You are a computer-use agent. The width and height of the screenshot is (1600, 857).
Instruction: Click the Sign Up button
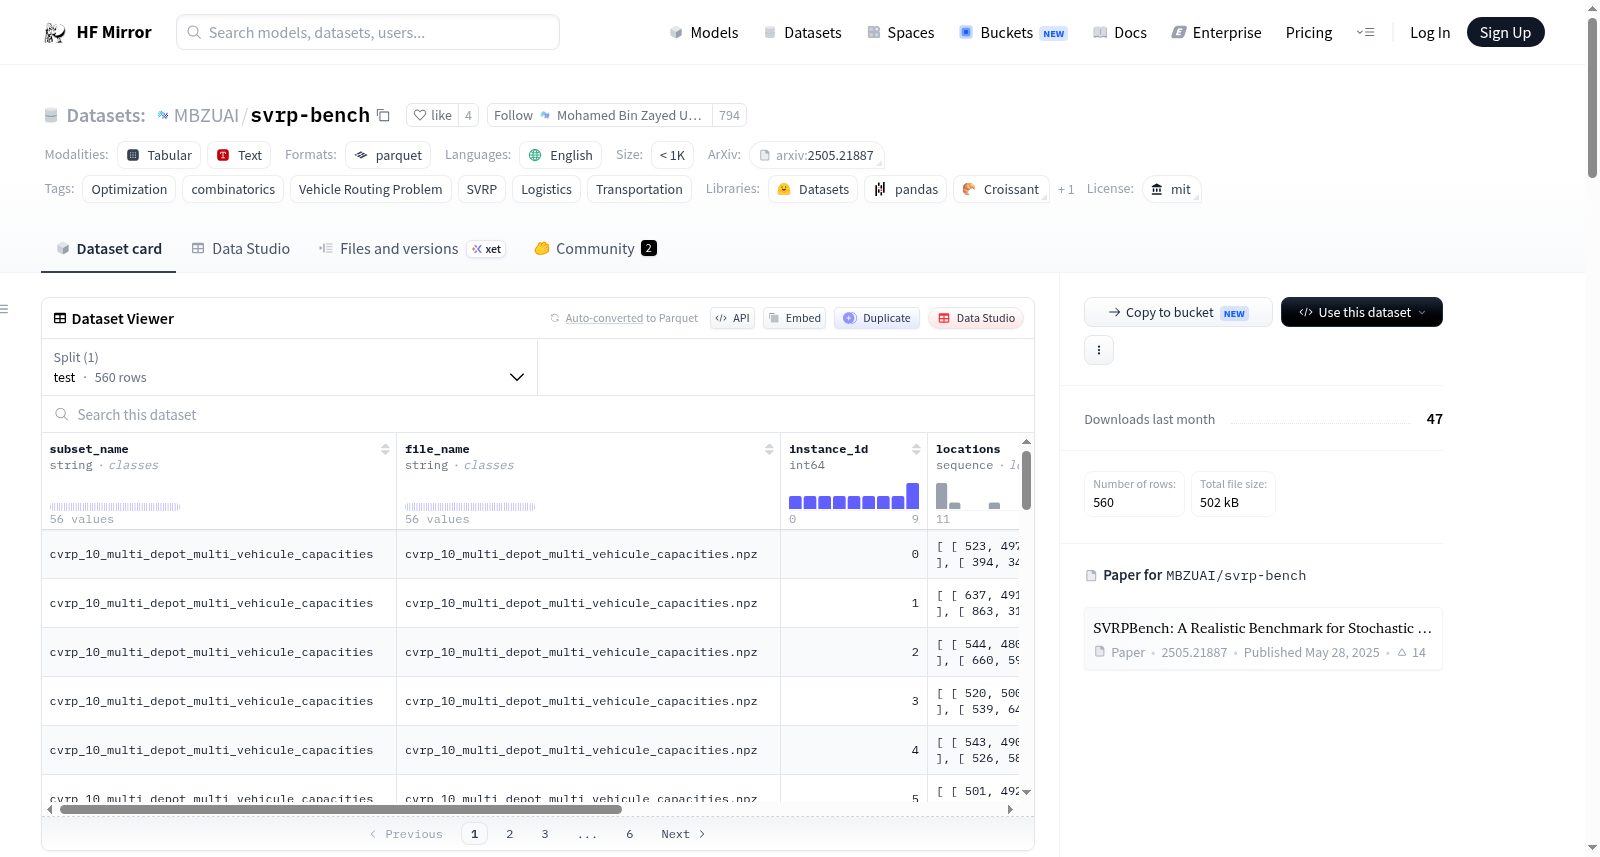click(x=1505, y=32)
